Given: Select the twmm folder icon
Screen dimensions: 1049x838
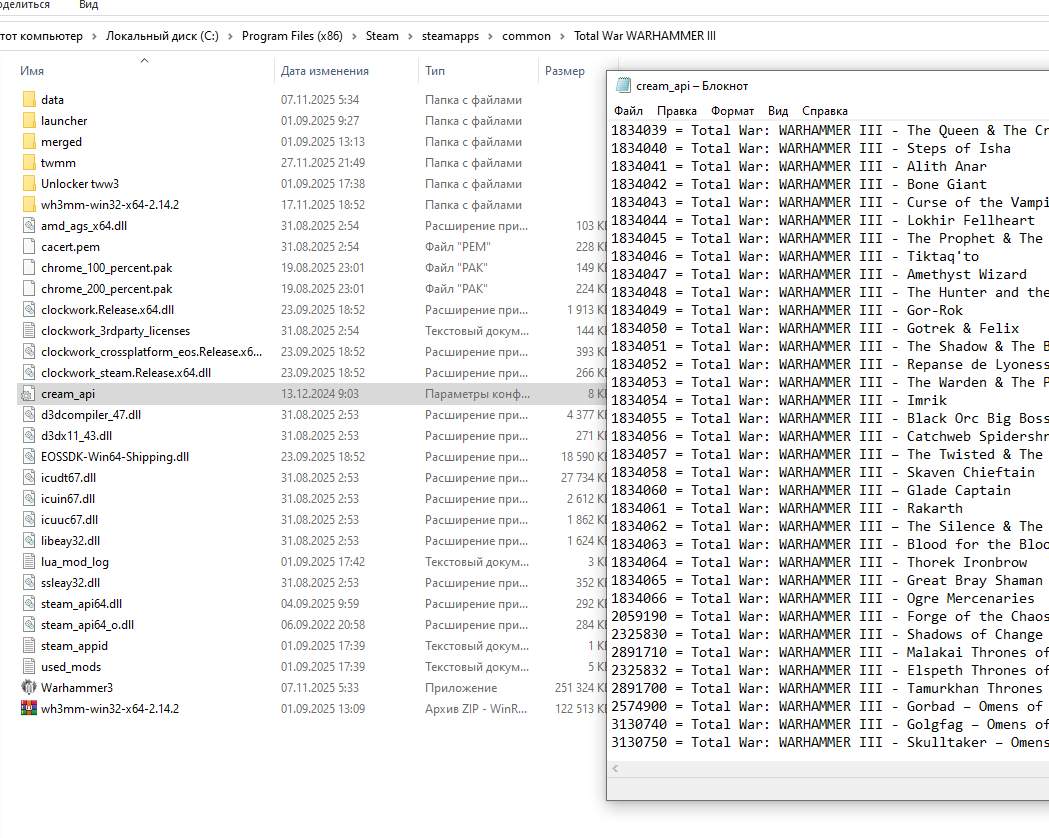Looking at the screenshot, I should click(x=29, y=163).
